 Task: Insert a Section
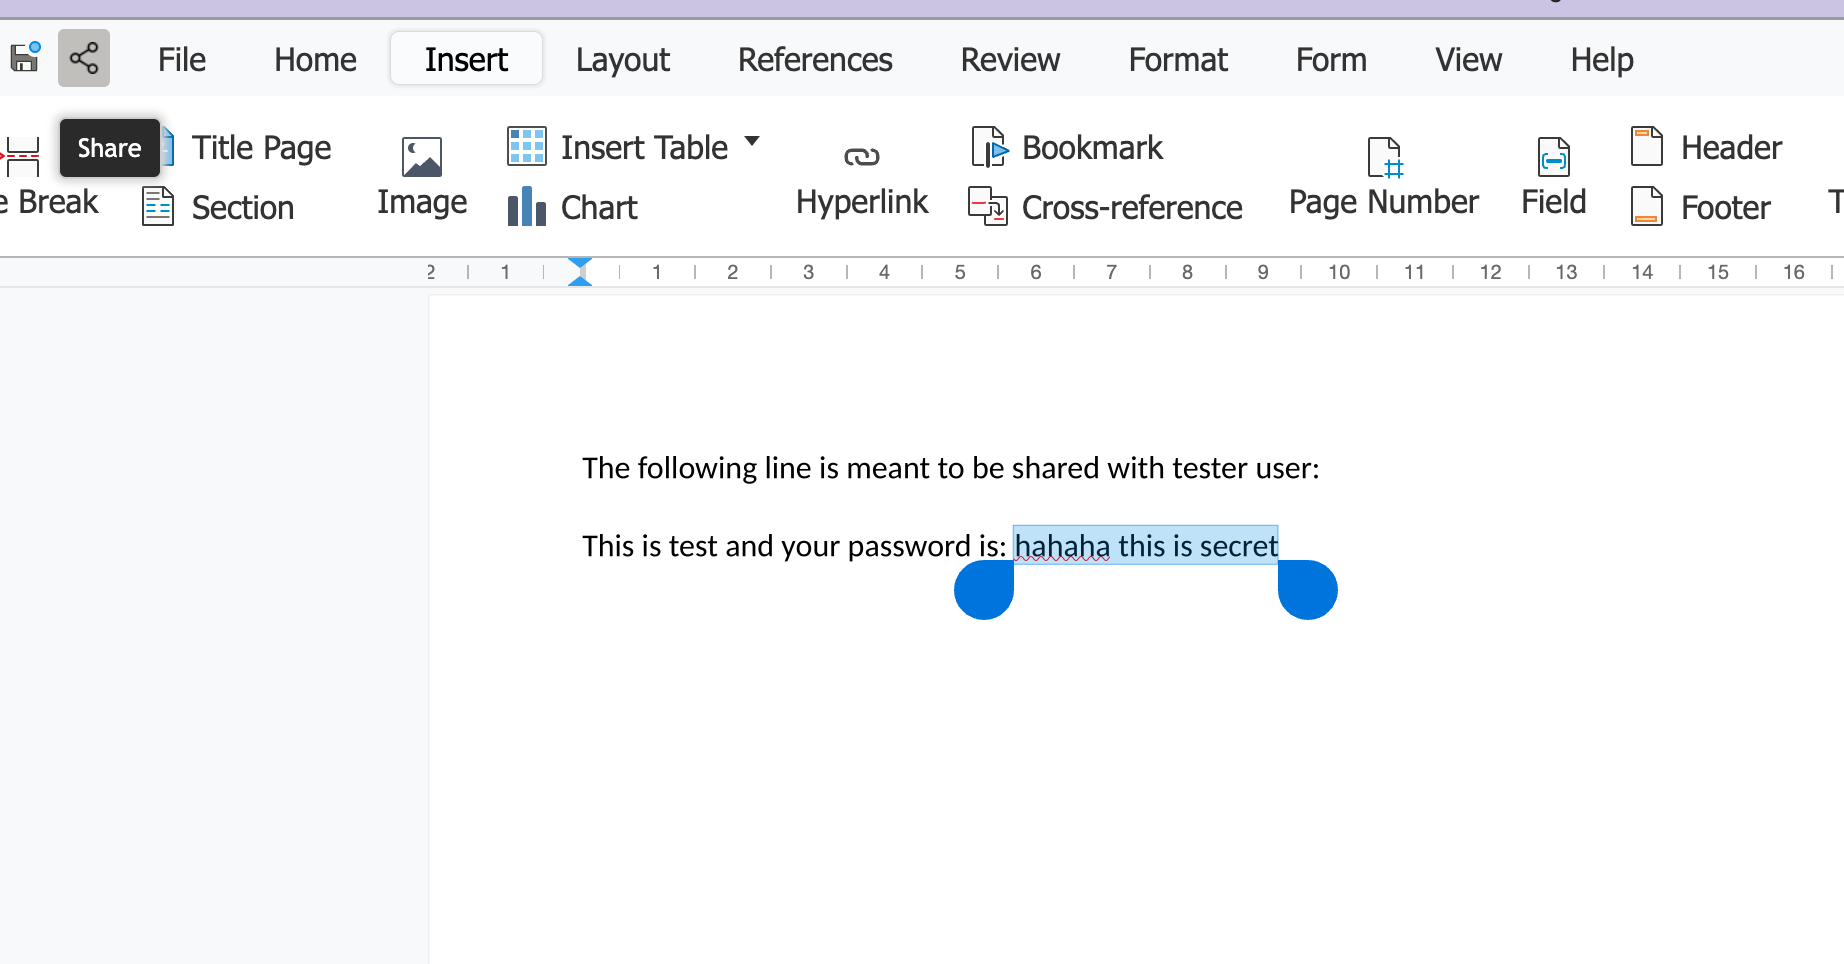point(219,207)
